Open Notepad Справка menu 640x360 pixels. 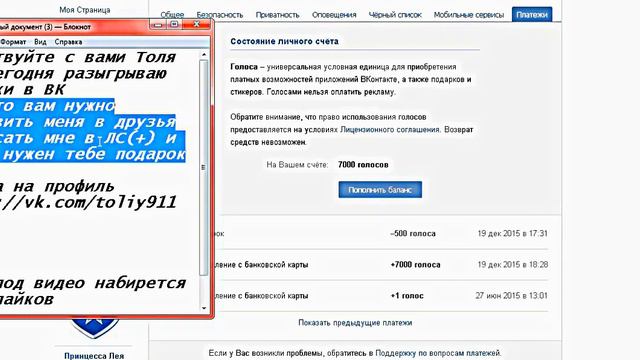tap(68, 42)
